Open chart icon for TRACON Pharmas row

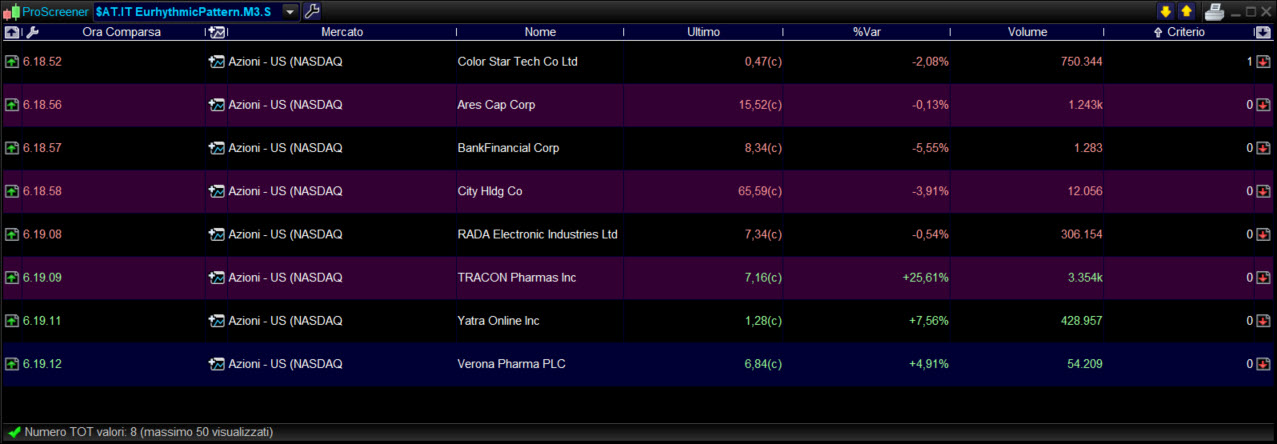(x=215, y=278)
